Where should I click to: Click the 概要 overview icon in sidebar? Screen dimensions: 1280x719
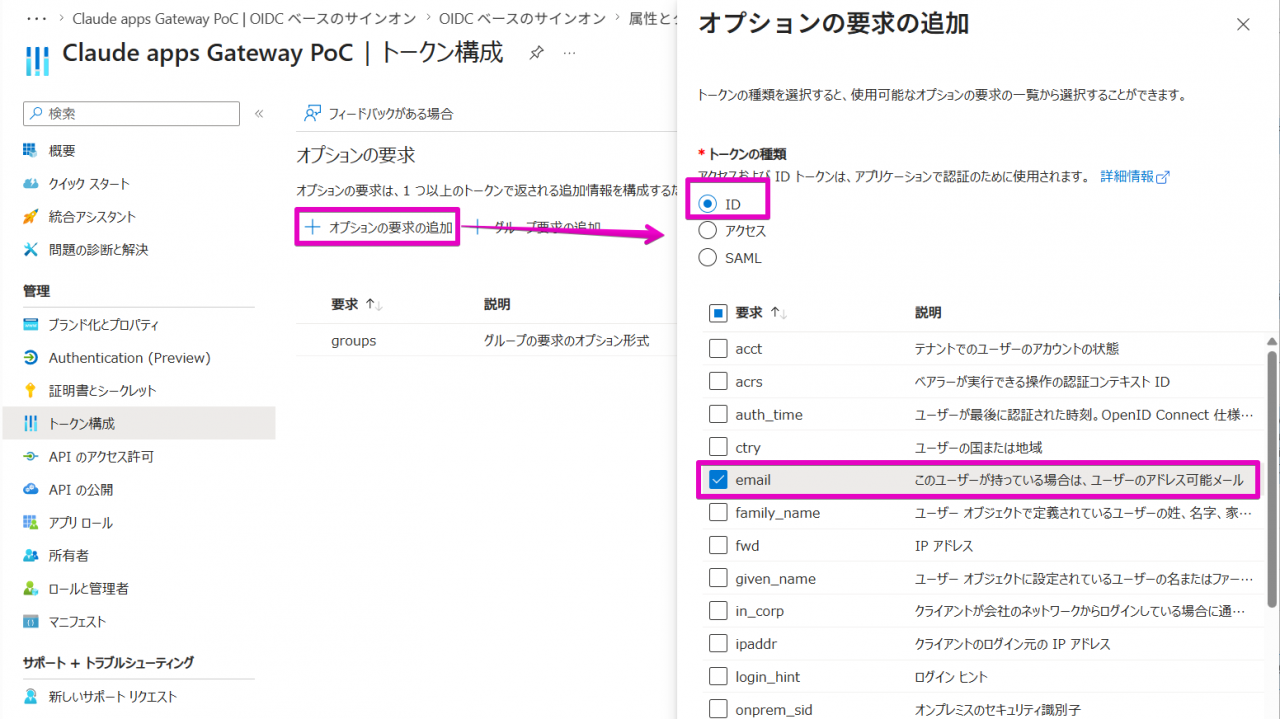31,151
